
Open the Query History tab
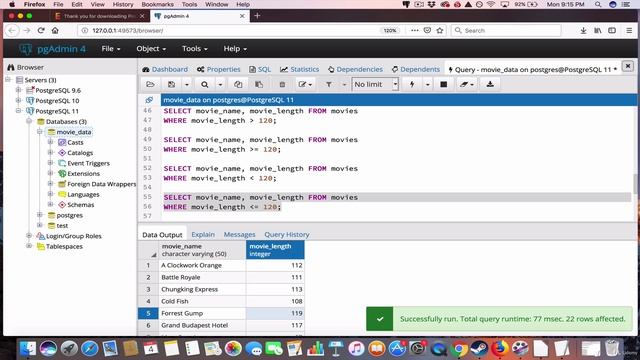click(x=287, y=234)
